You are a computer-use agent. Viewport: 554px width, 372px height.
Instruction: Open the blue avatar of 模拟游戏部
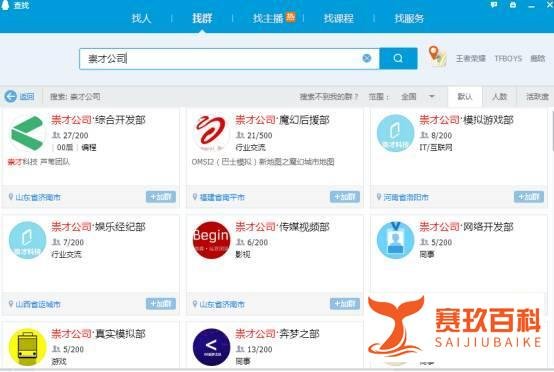point(395,134)
